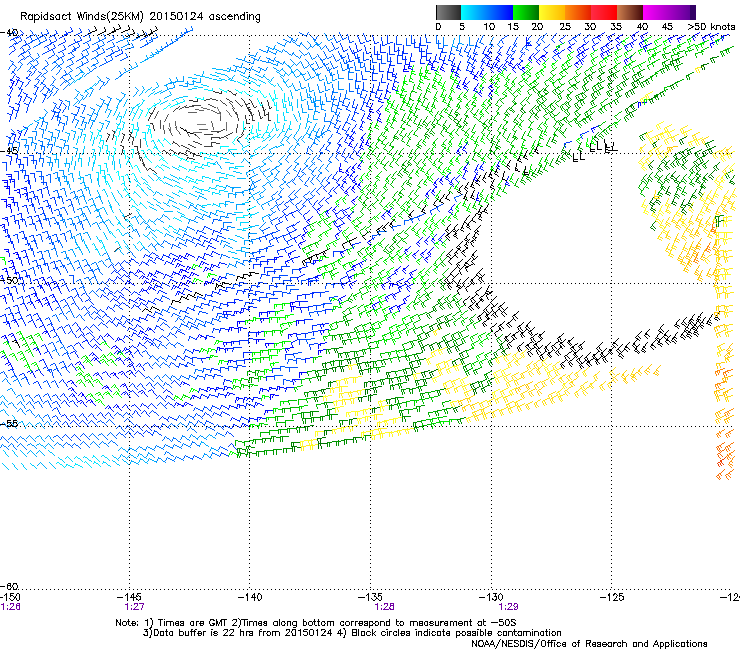Click the '>50 knots' legend label

(711, 26)
